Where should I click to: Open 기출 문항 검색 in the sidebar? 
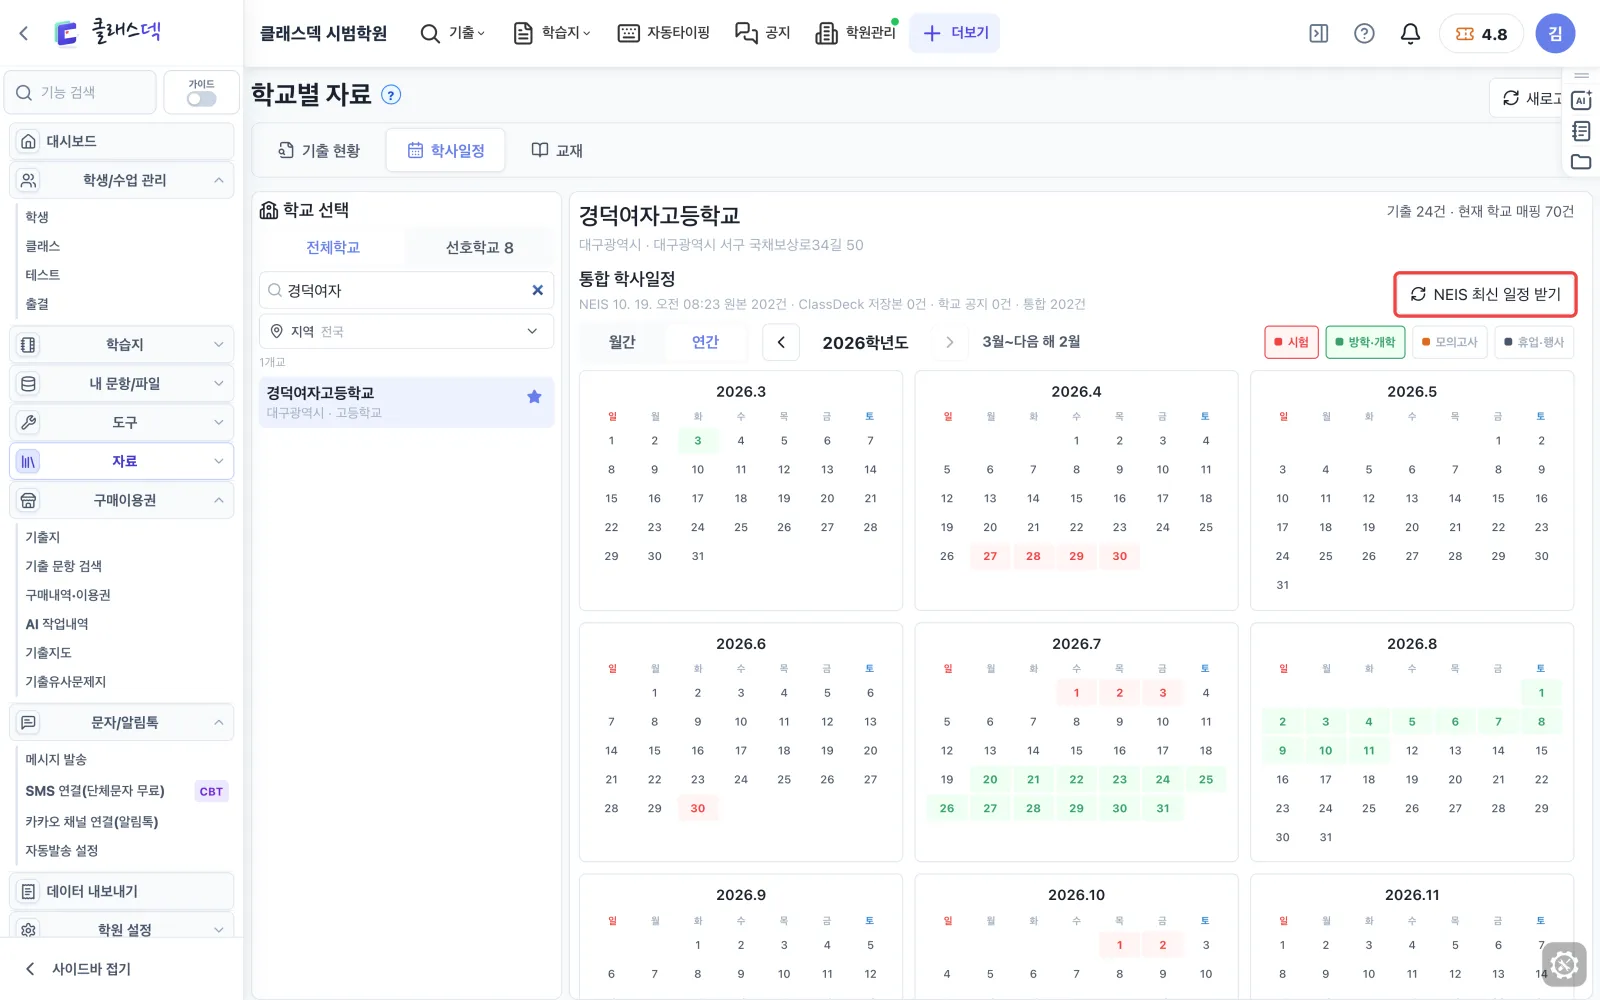[x=64, y=566]
